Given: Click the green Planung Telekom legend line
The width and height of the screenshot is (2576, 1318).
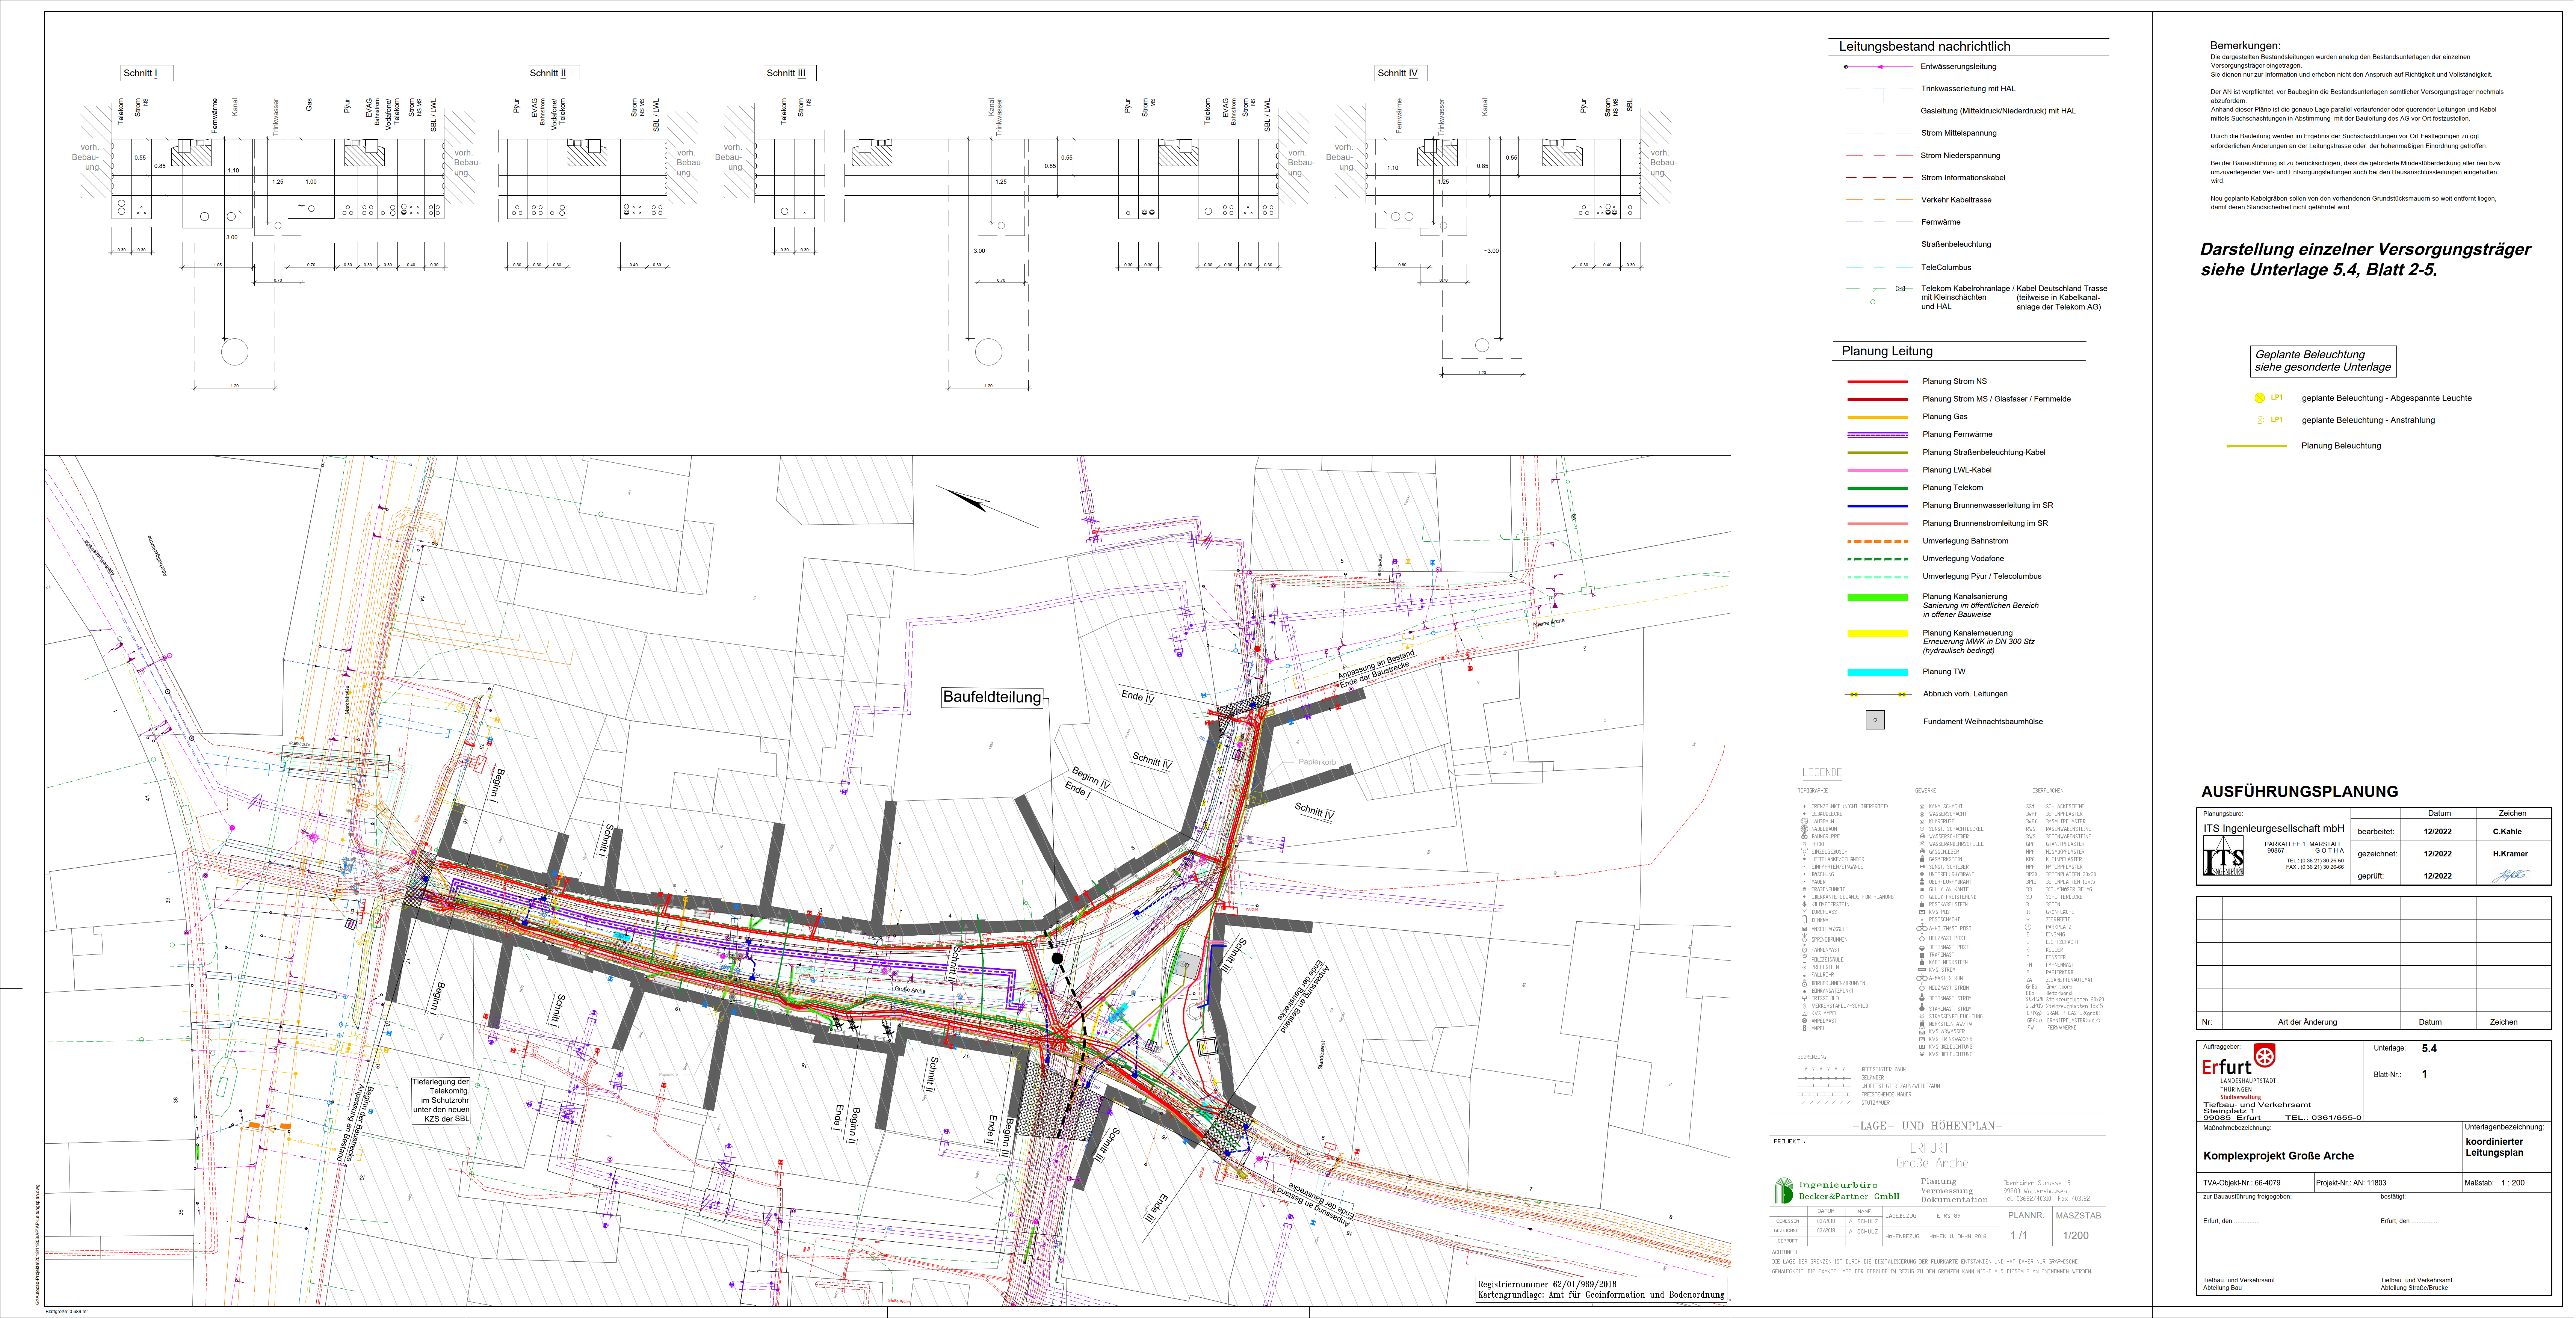Looking at the screenshot, I should (1877, 488).
